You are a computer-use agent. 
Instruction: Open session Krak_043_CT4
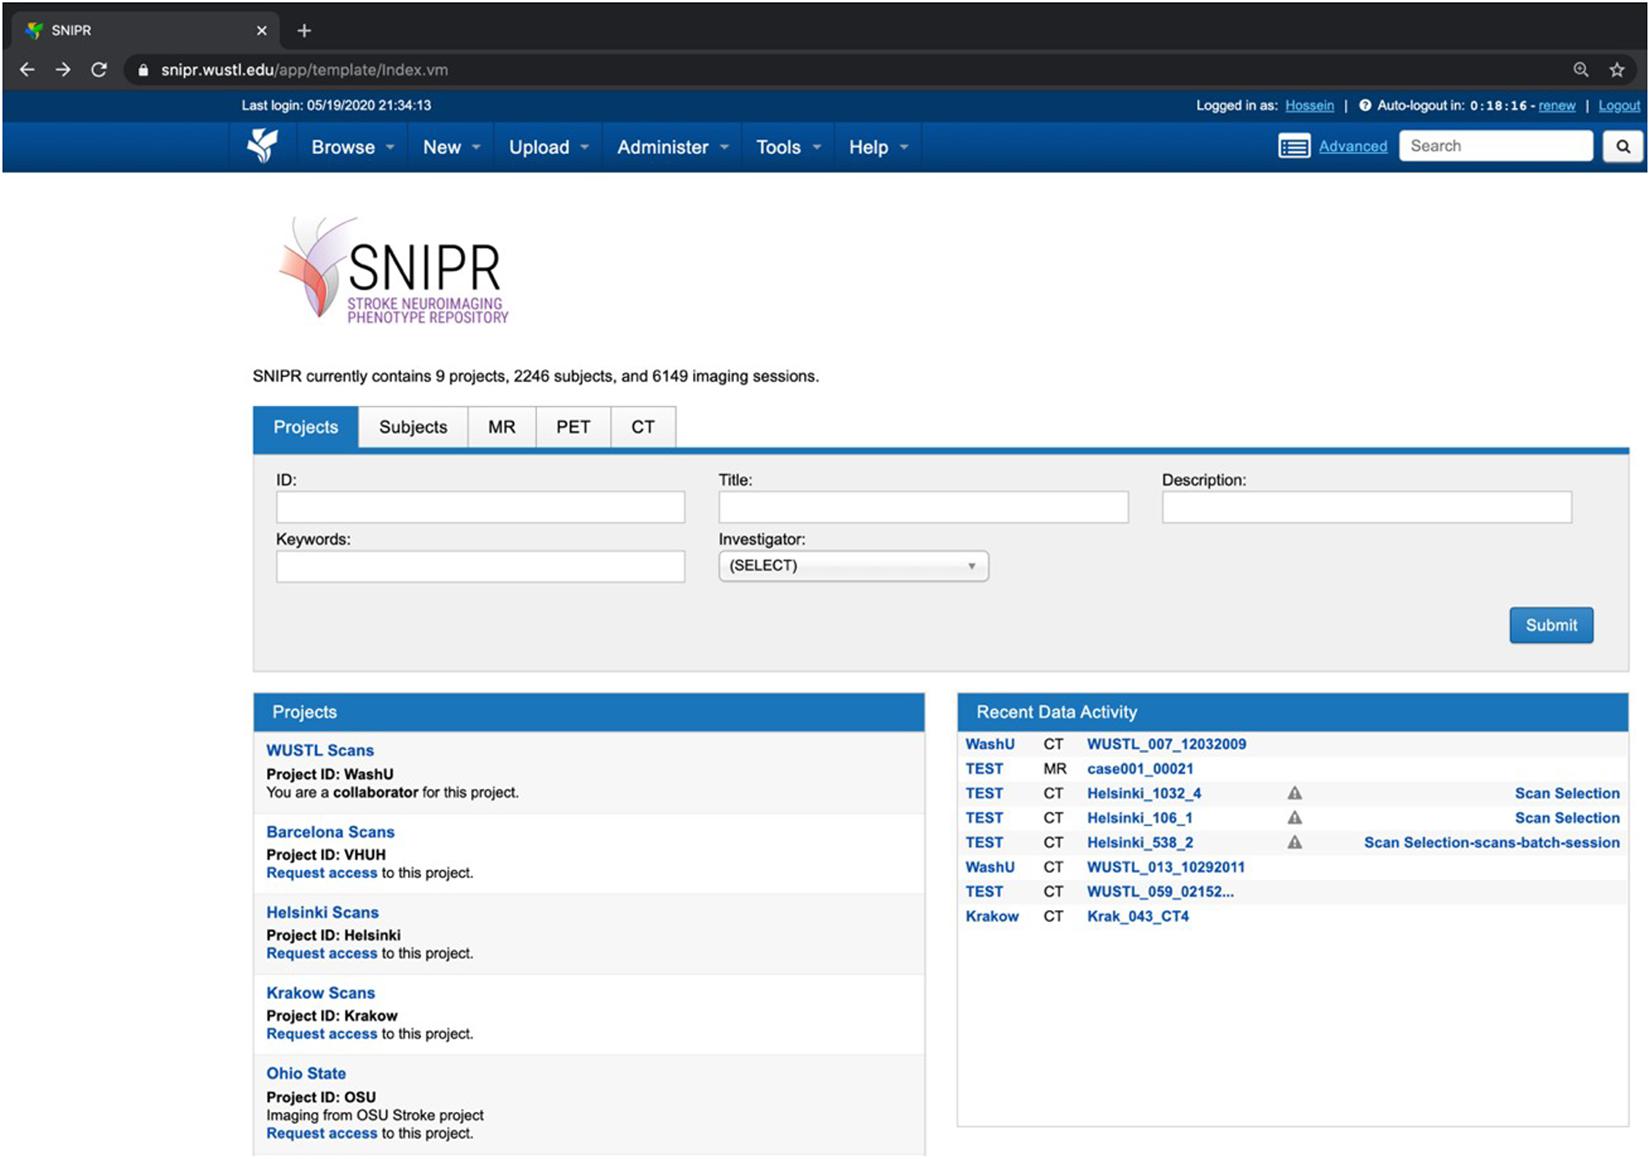(1138, 916)
